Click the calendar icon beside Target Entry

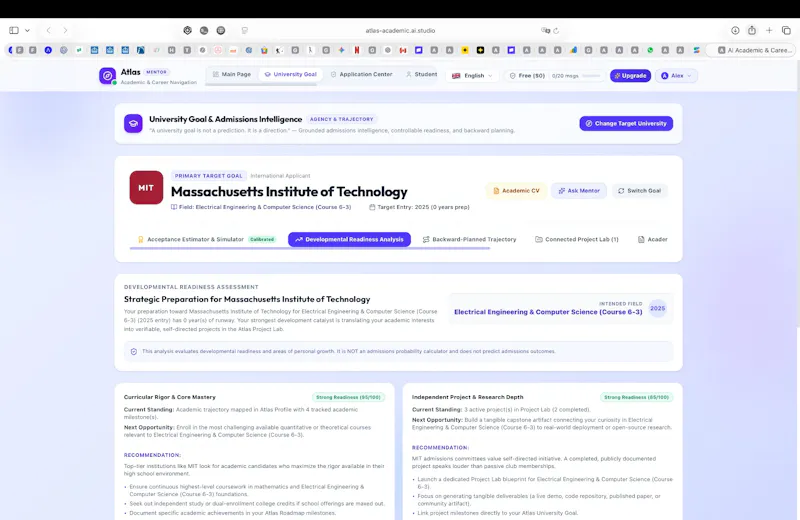coord(372,207)
